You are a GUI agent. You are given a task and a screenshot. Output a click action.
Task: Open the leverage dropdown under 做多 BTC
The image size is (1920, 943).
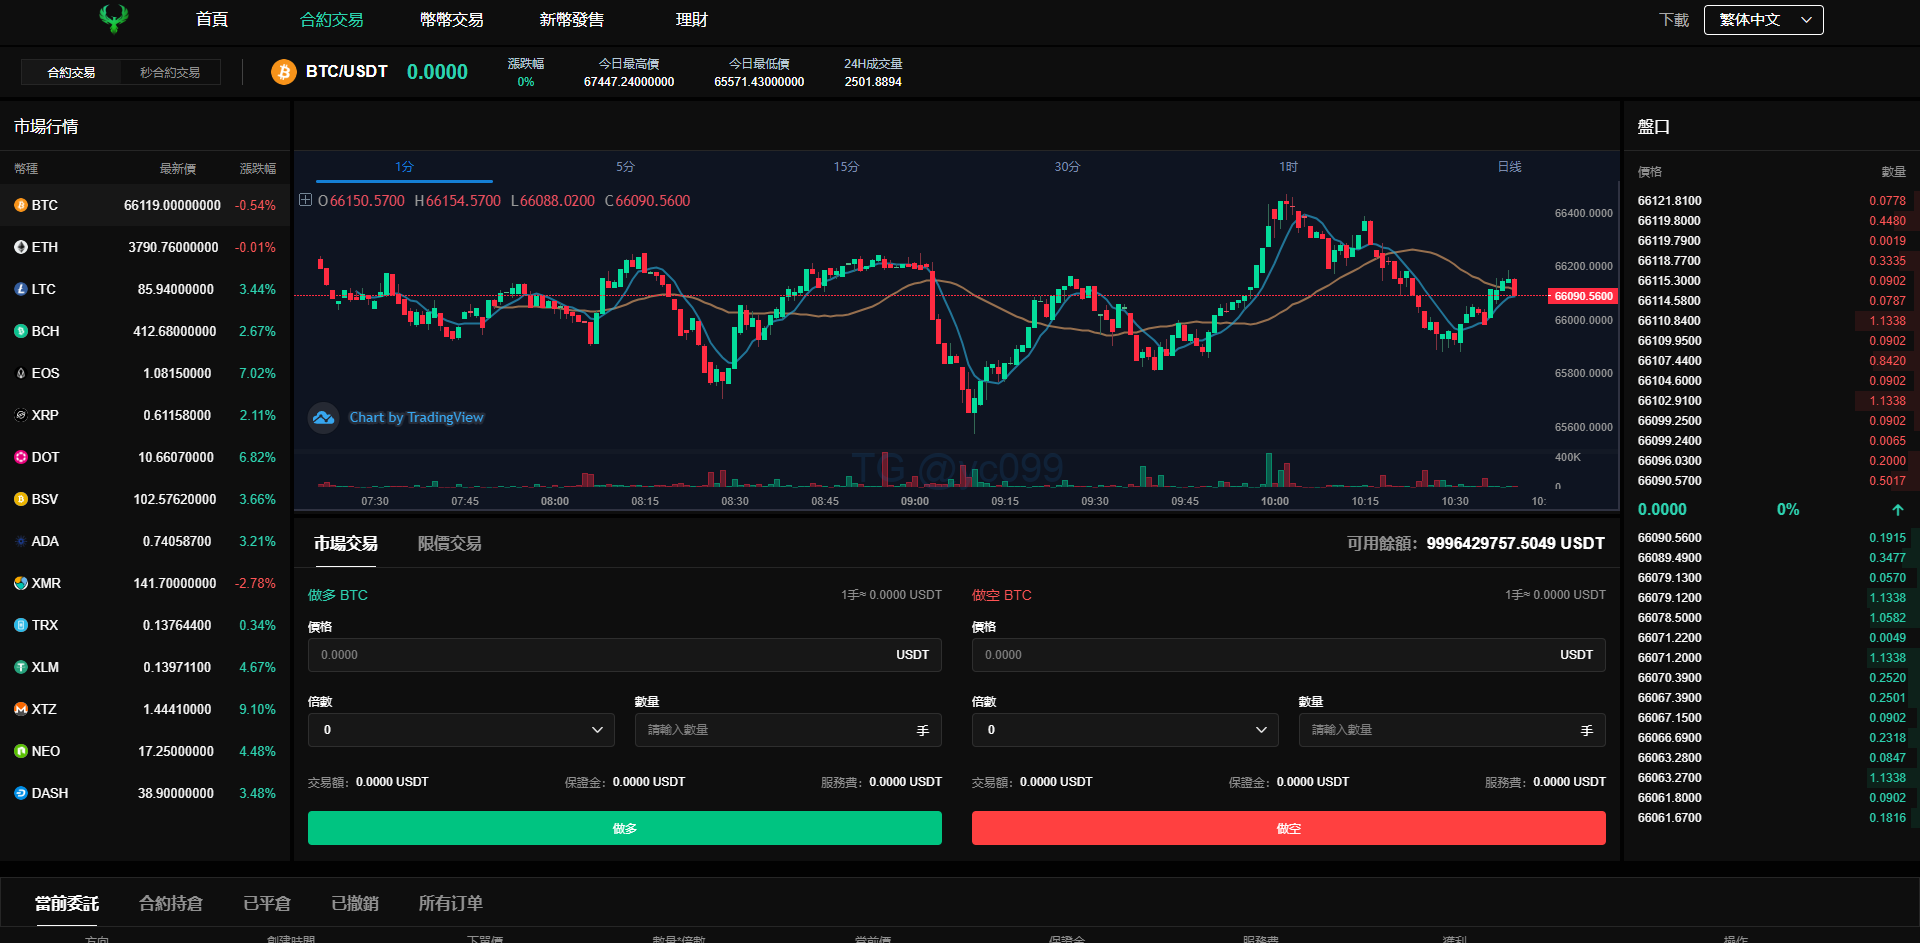click(461, 730)
